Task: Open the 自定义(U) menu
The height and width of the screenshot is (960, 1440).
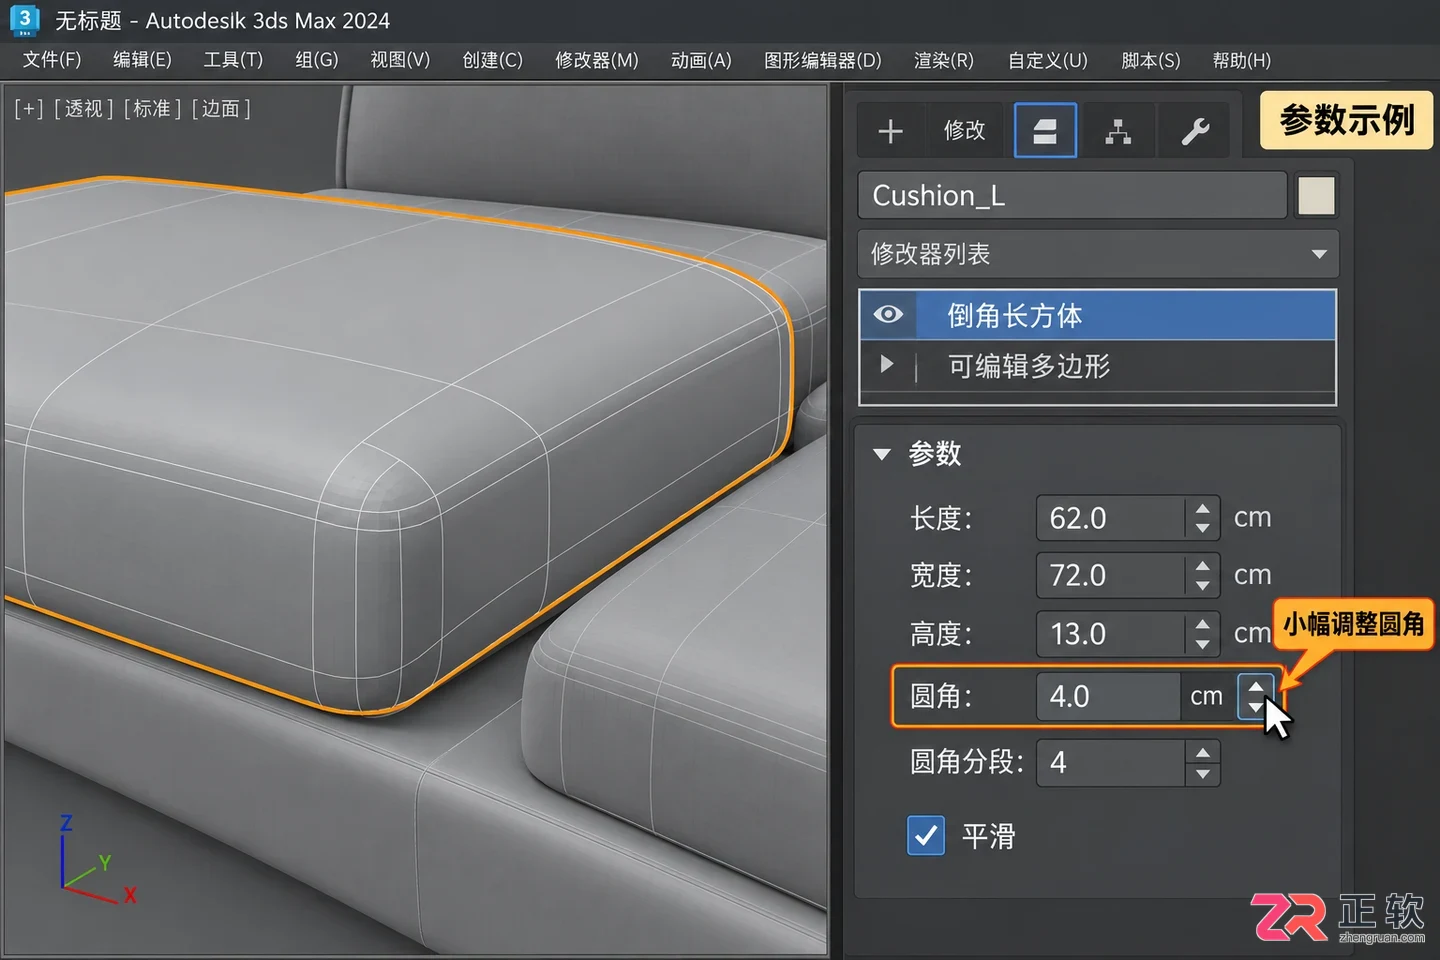Action: coord(1048,60)
